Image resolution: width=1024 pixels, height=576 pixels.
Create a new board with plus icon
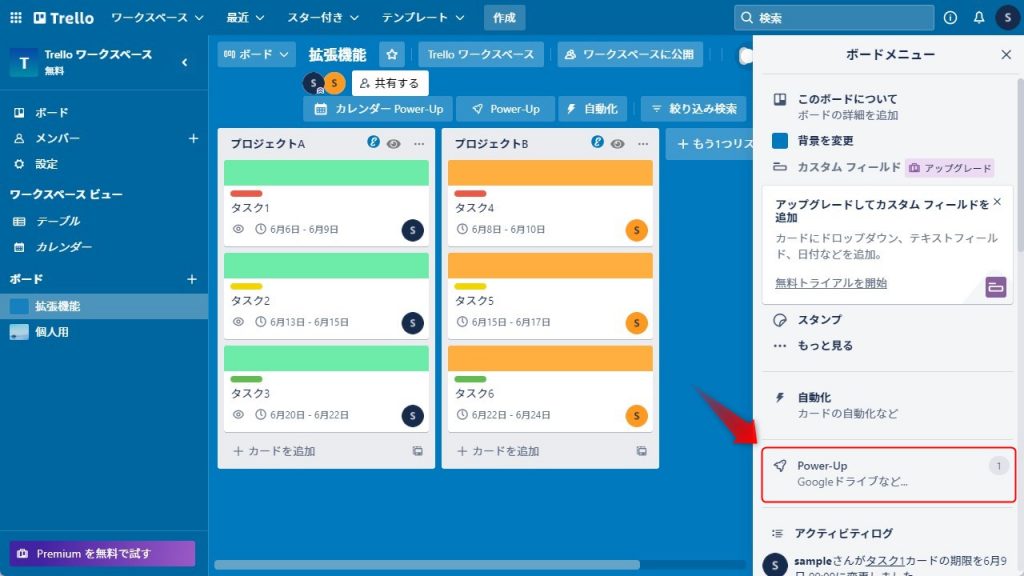[x=192, y=279]
